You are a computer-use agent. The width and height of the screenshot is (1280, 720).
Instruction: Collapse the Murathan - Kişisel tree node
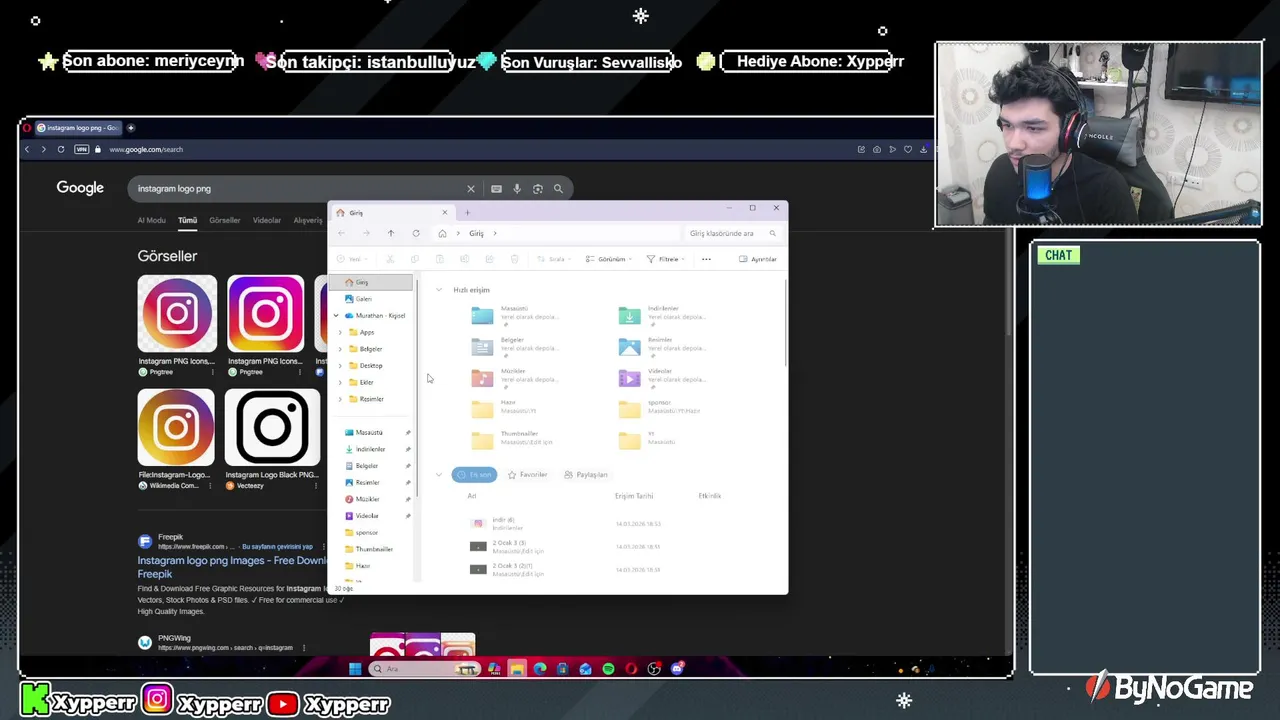pyautogui.click(x=336, y=316)
